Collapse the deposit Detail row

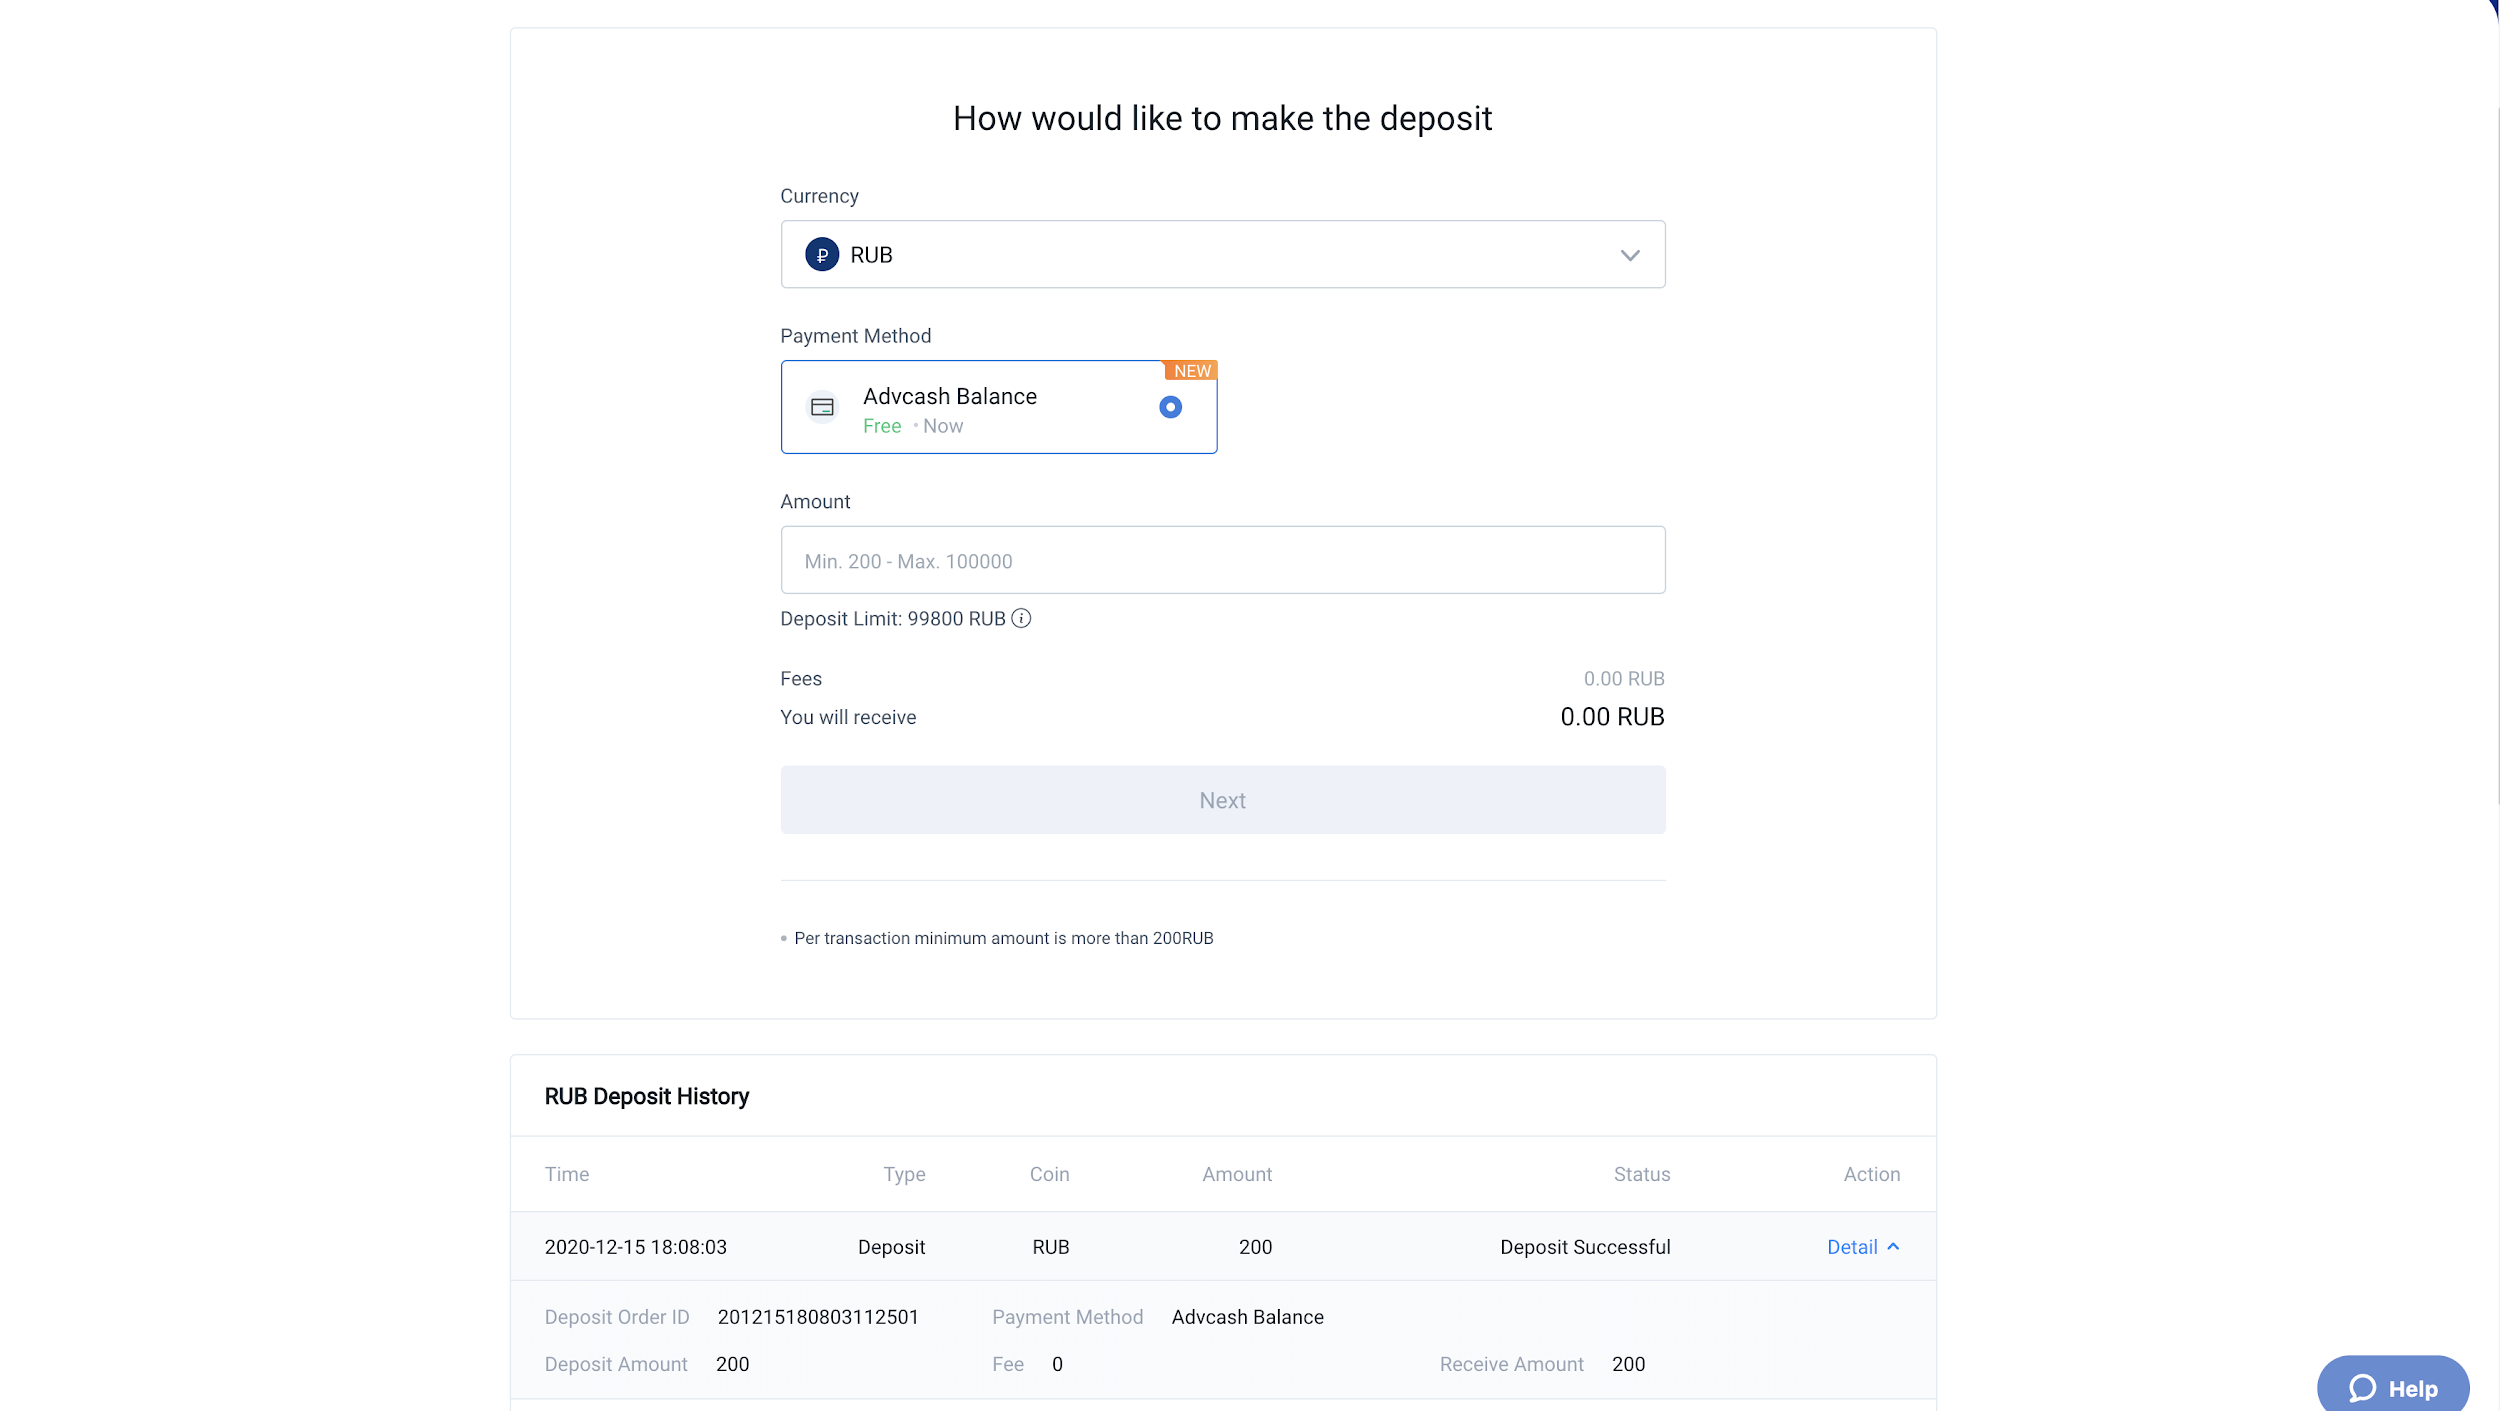tap(1893, 1247)
